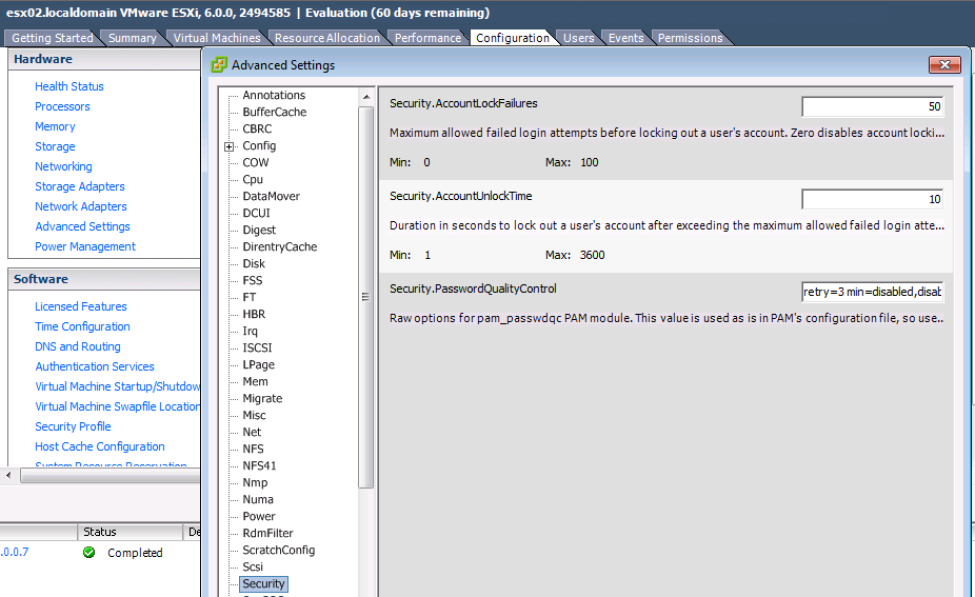This screenshot has height=597, width=975.
Task: Select the Net tree item
Action: (249, 431)
